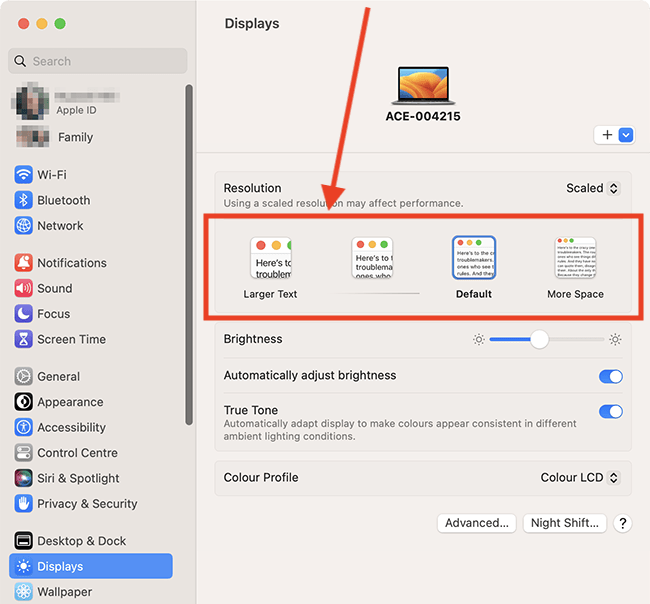650x604 pixels.
Task: Toggle Automatically adjust brightness switch
Action: point(611,376)
